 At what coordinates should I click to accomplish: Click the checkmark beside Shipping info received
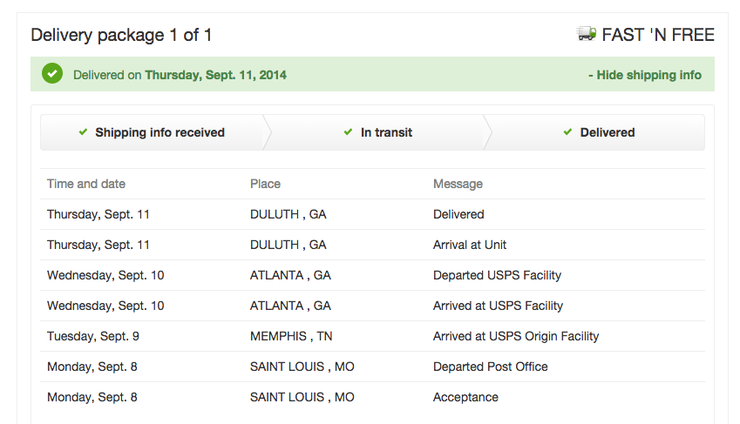coord(83,132)
